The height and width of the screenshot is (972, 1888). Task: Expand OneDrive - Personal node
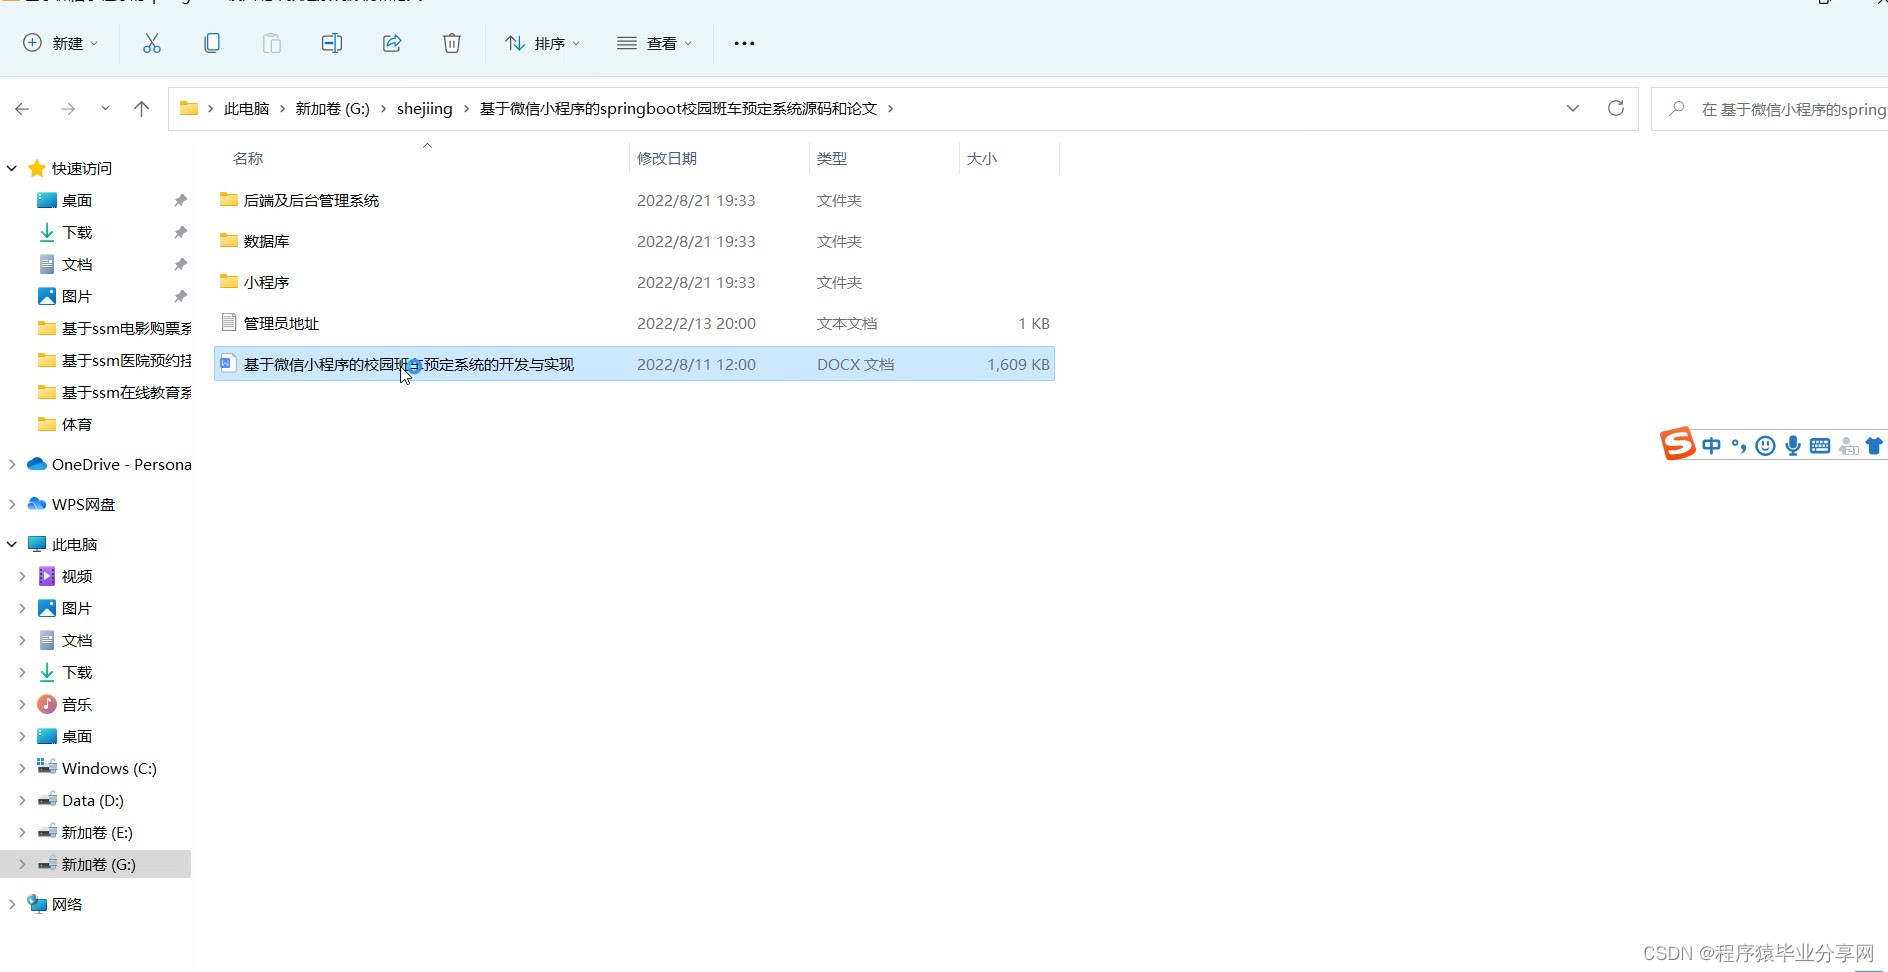point(12,464)
